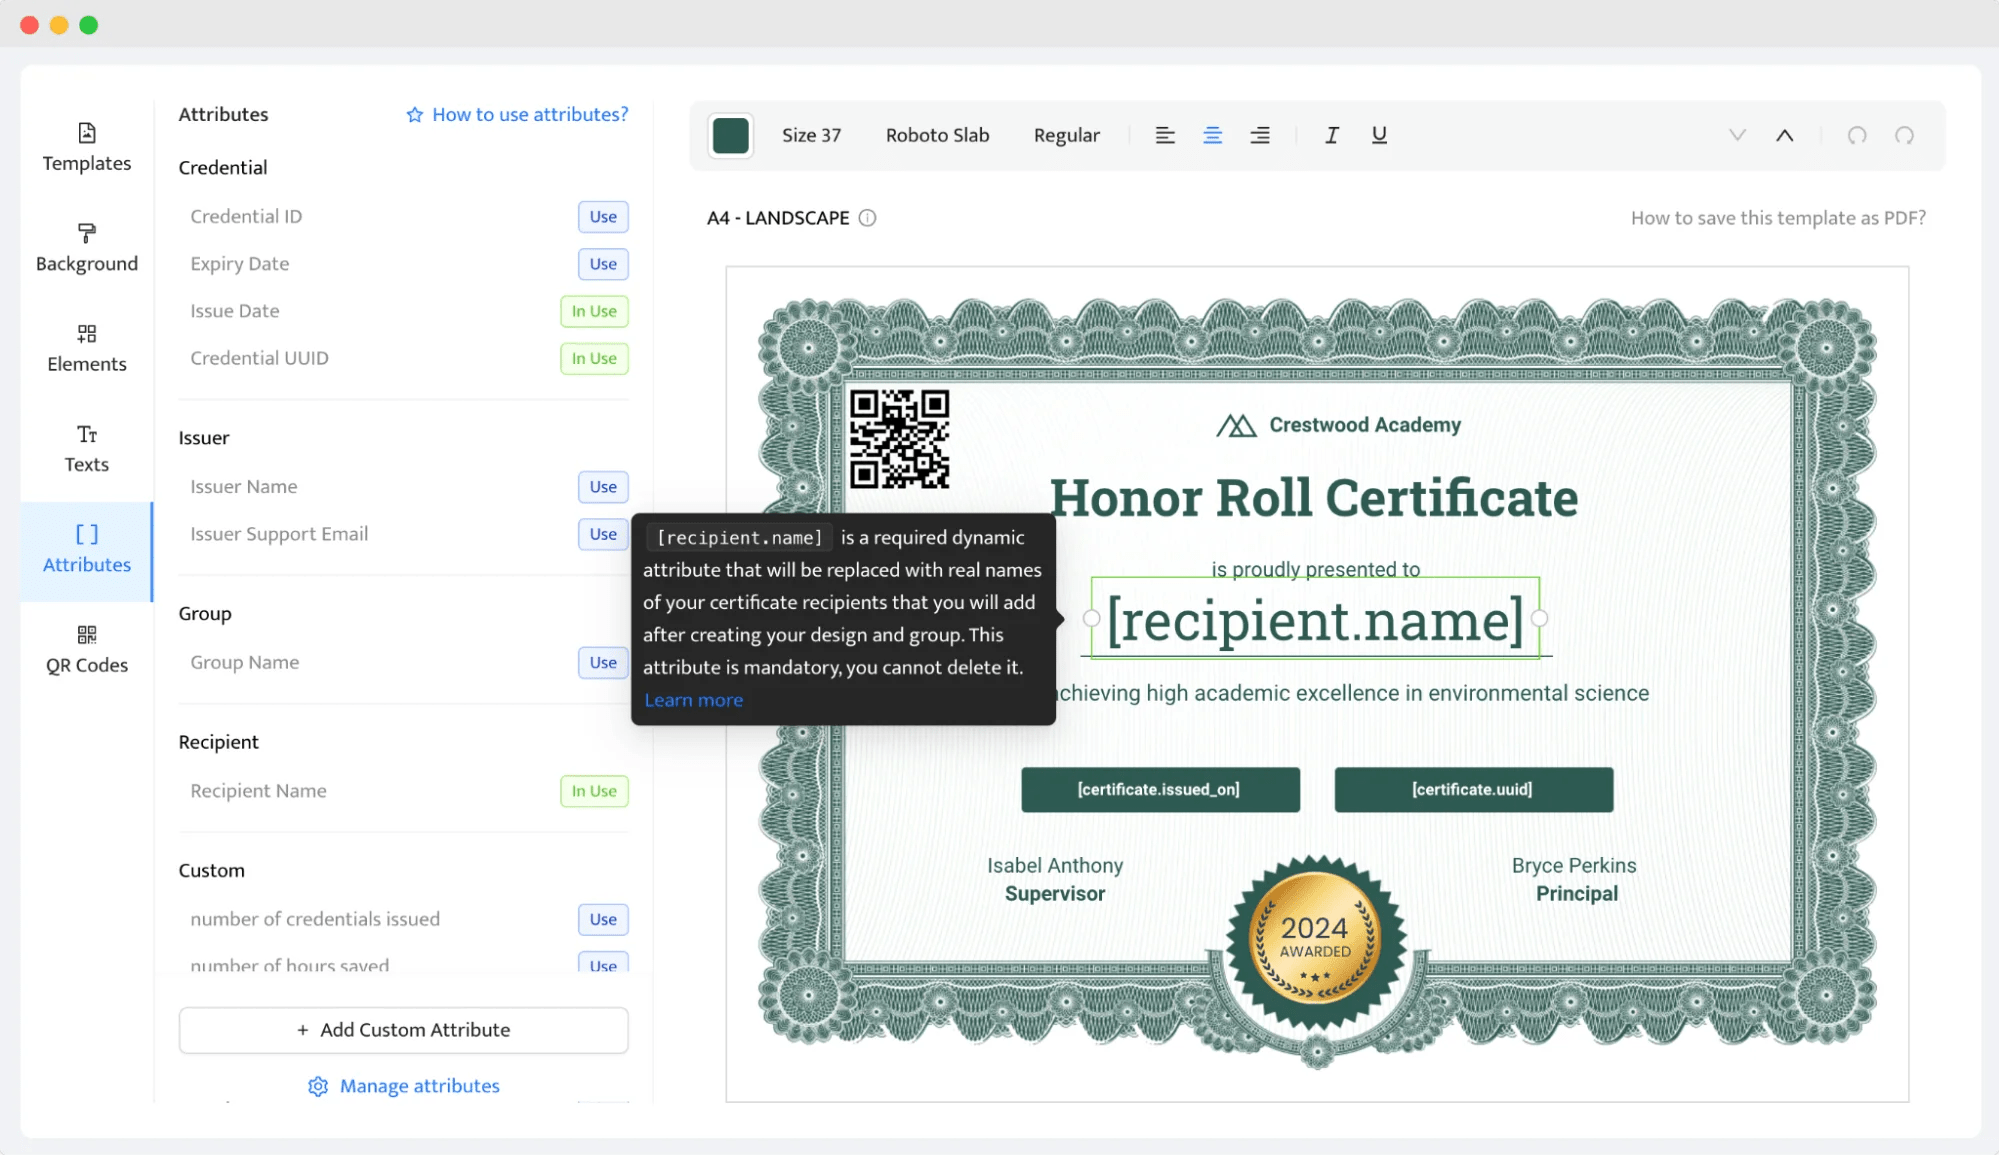Open the A4 landscape info icon
The height and width of the screenshot is (1155, 1999).
(867, 218)
